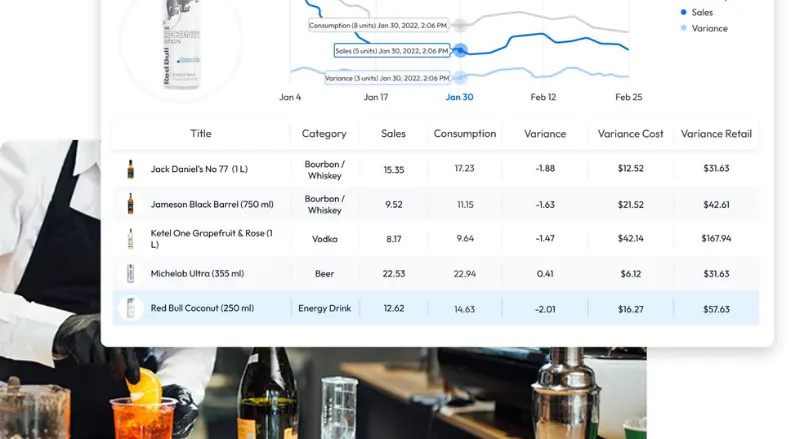The height and width of the screenshot is (439, 800).
Task: Click the Variance data point on Jan 30
Action: tap(460, 78)
